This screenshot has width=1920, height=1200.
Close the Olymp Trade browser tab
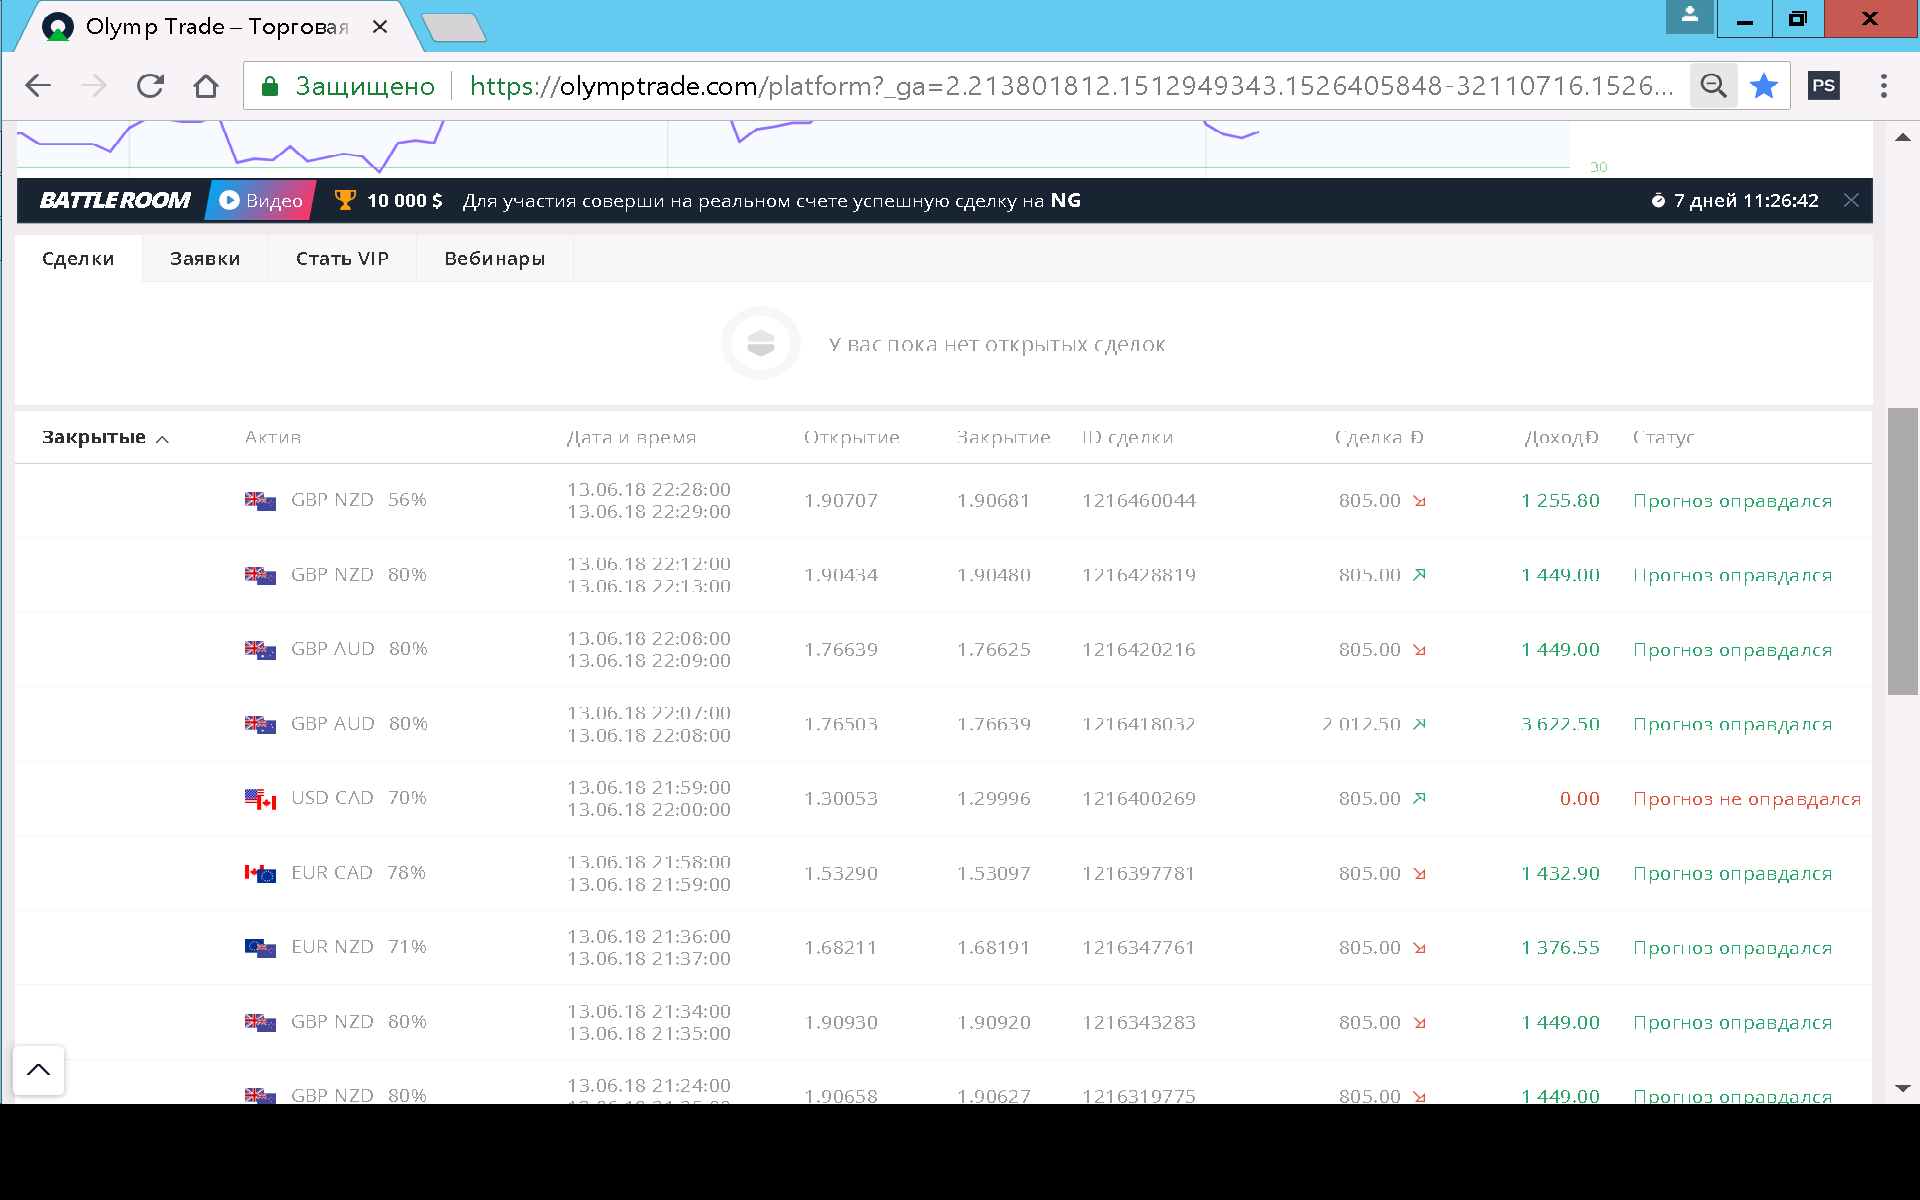point(380,27)
